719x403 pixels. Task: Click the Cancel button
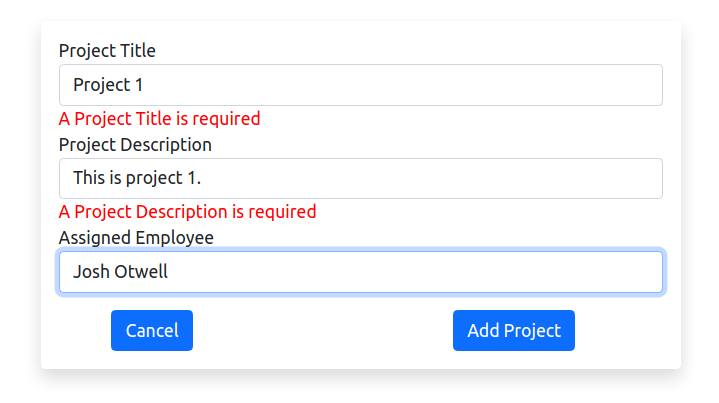pos(152,331)
